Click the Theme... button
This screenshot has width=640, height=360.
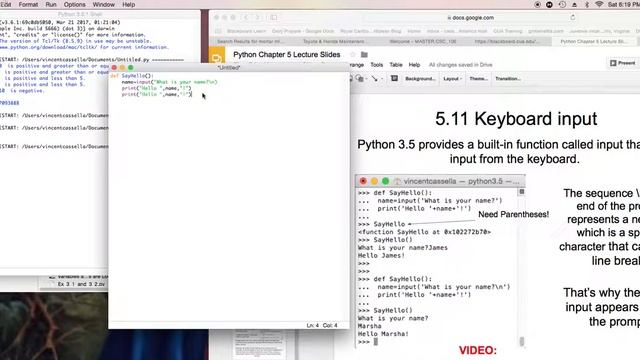[478, 78]
